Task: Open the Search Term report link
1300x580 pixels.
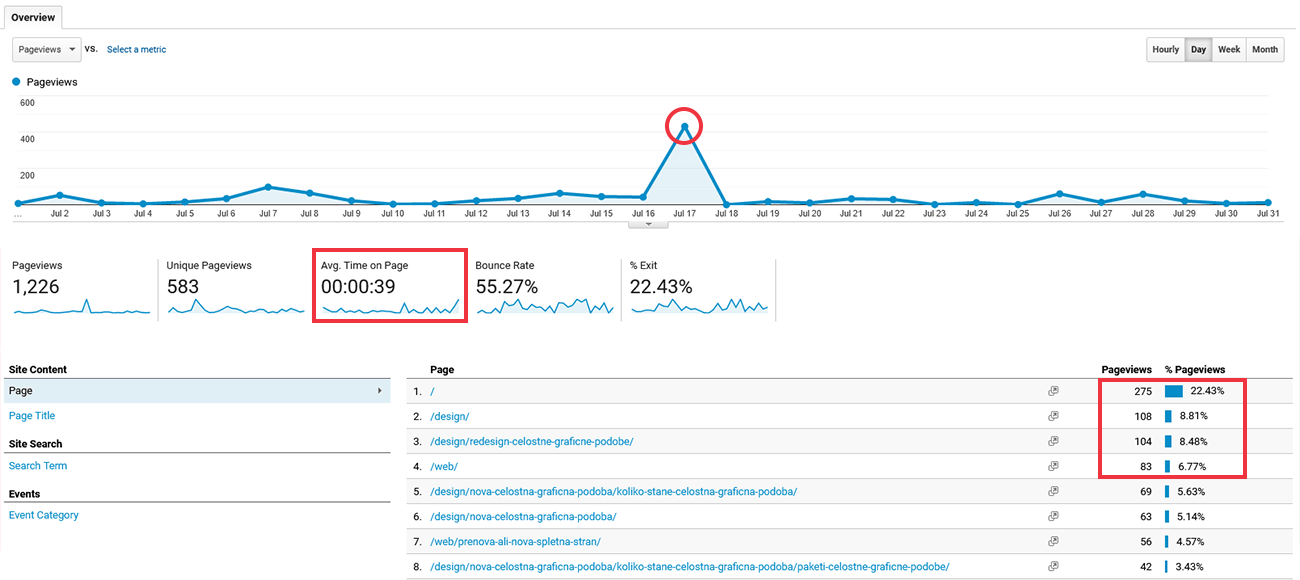Action: coord(38,466)
